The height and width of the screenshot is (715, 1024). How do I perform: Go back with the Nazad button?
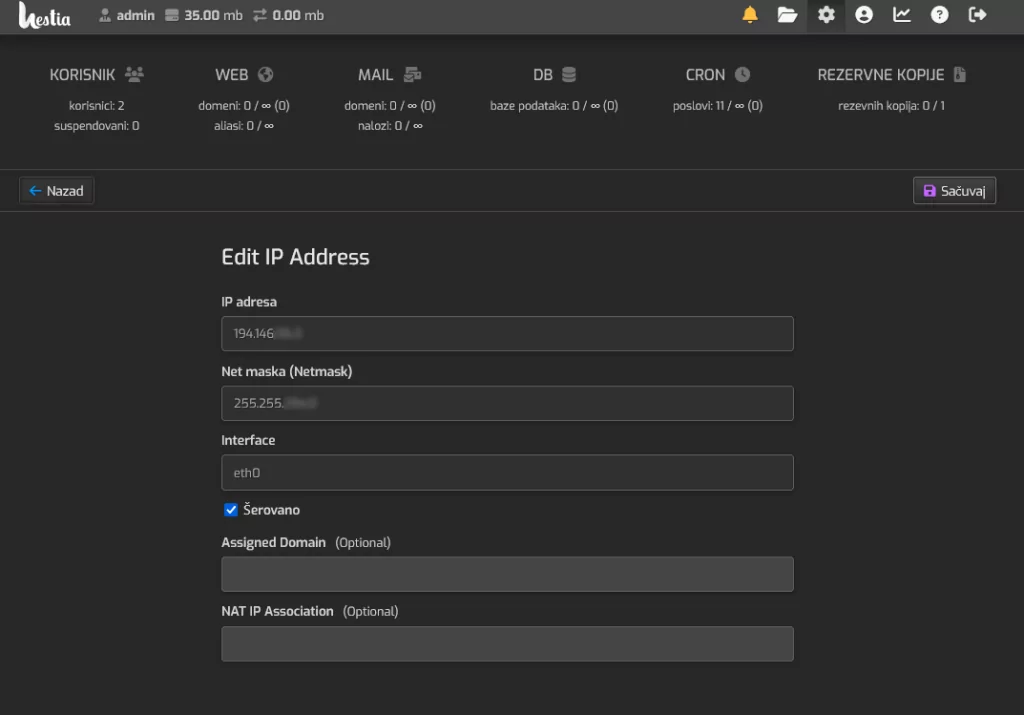pyautogui.click(x=56, y=191)
